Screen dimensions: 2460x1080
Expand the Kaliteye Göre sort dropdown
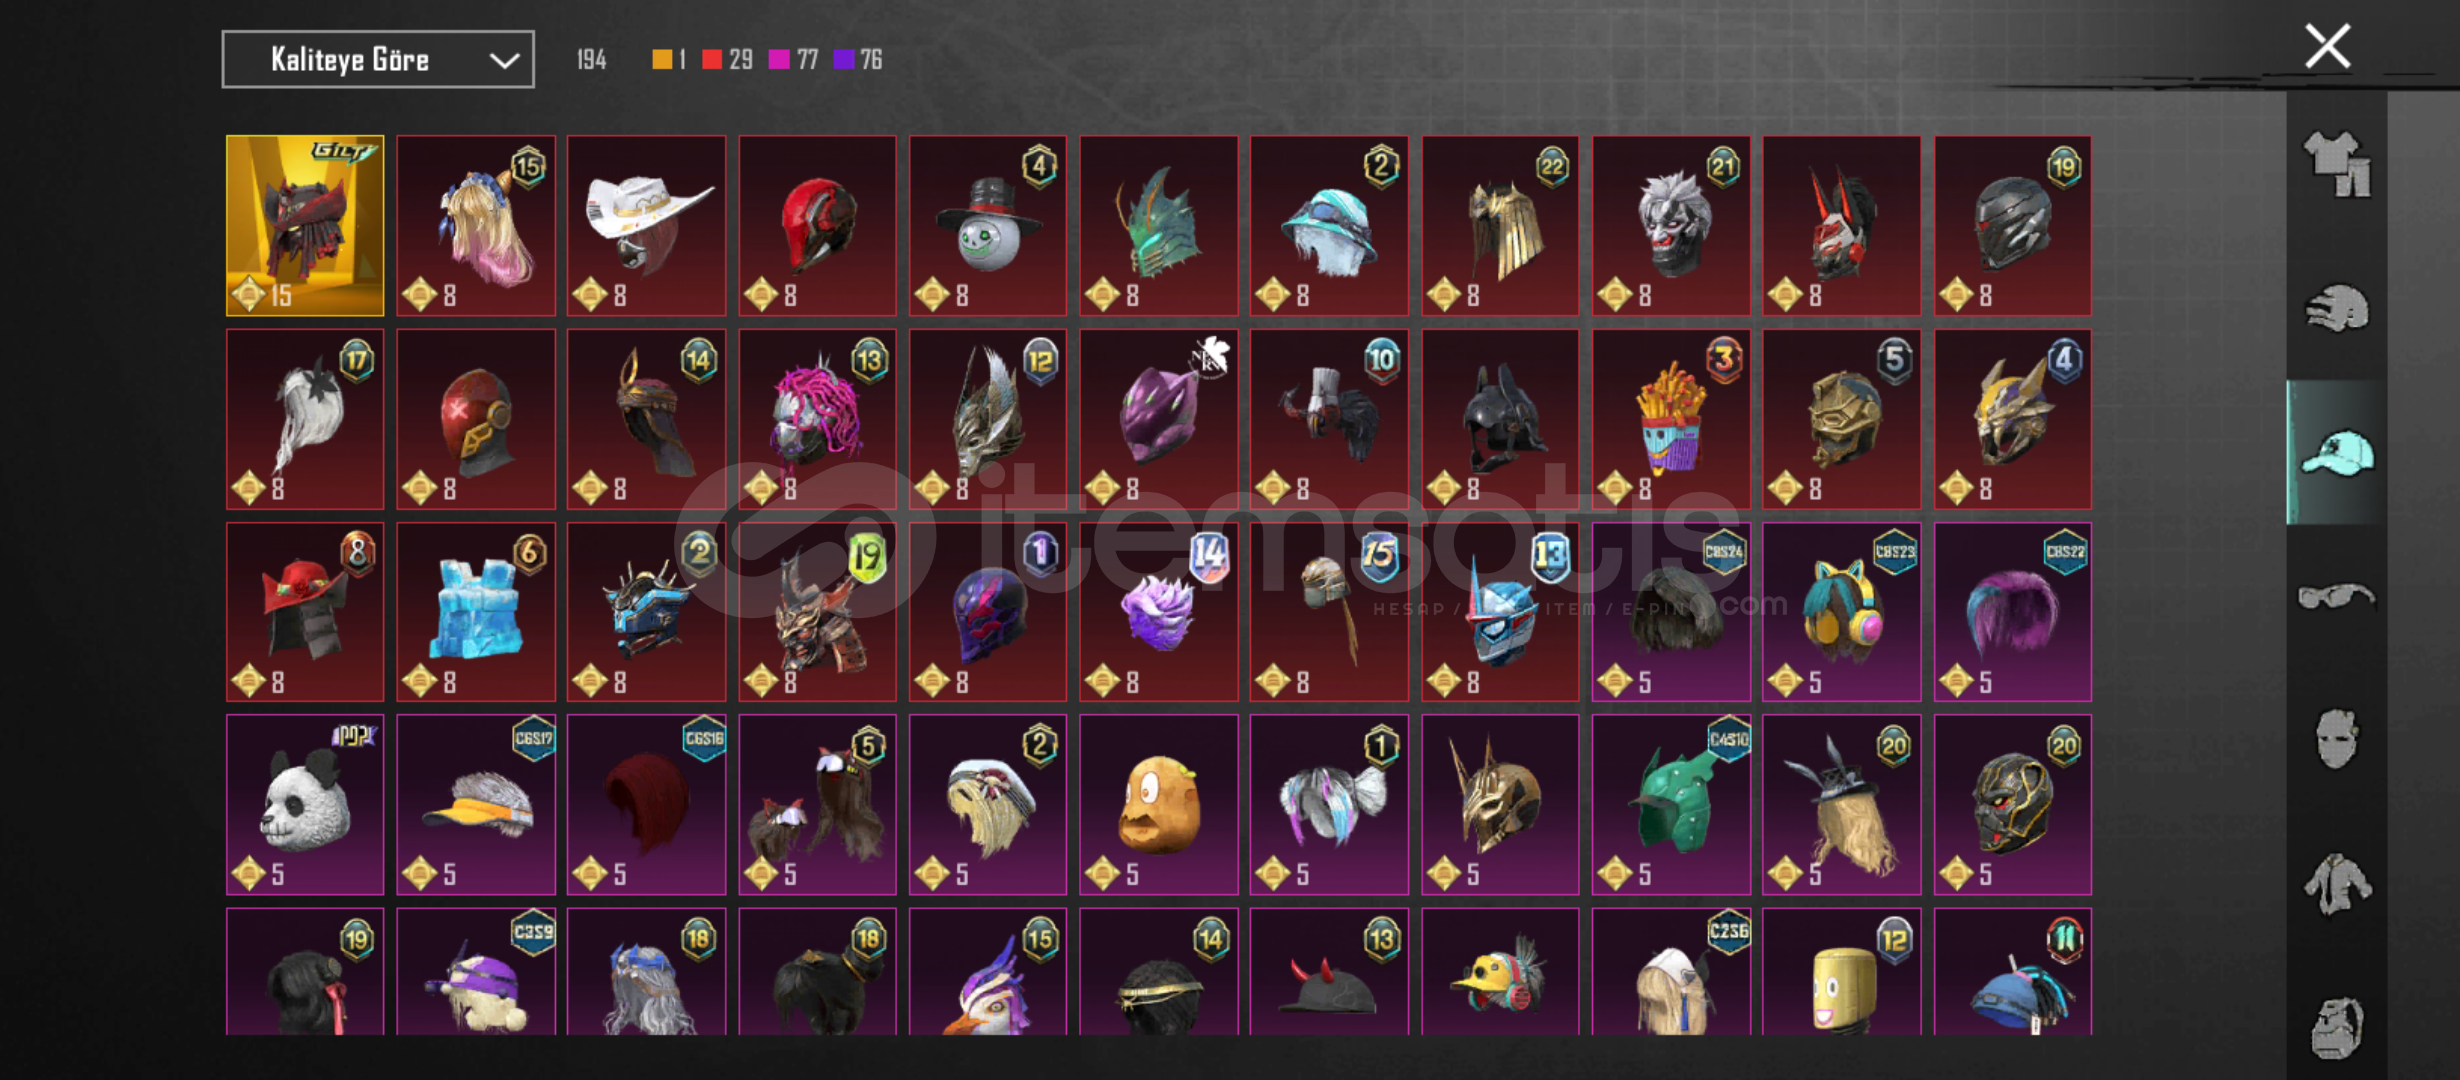(378, 59)
